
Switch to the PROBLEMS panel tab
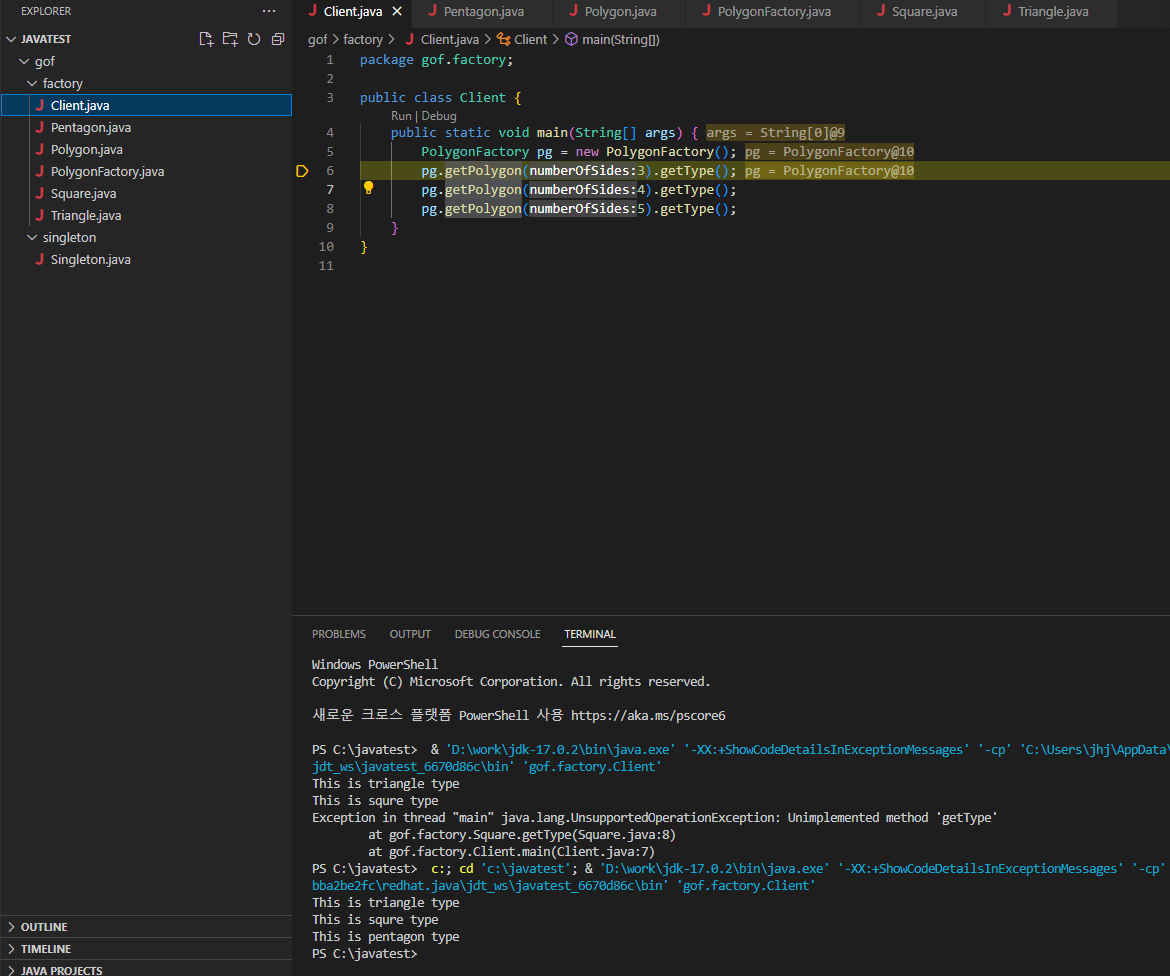tap(339, 634)
